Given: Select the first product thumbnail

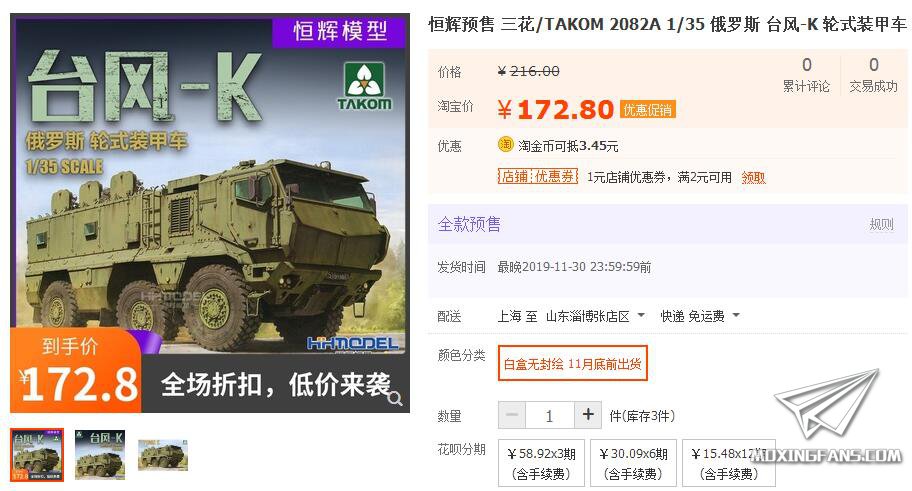Looking at the screenshot, I should tap(37, 455).
